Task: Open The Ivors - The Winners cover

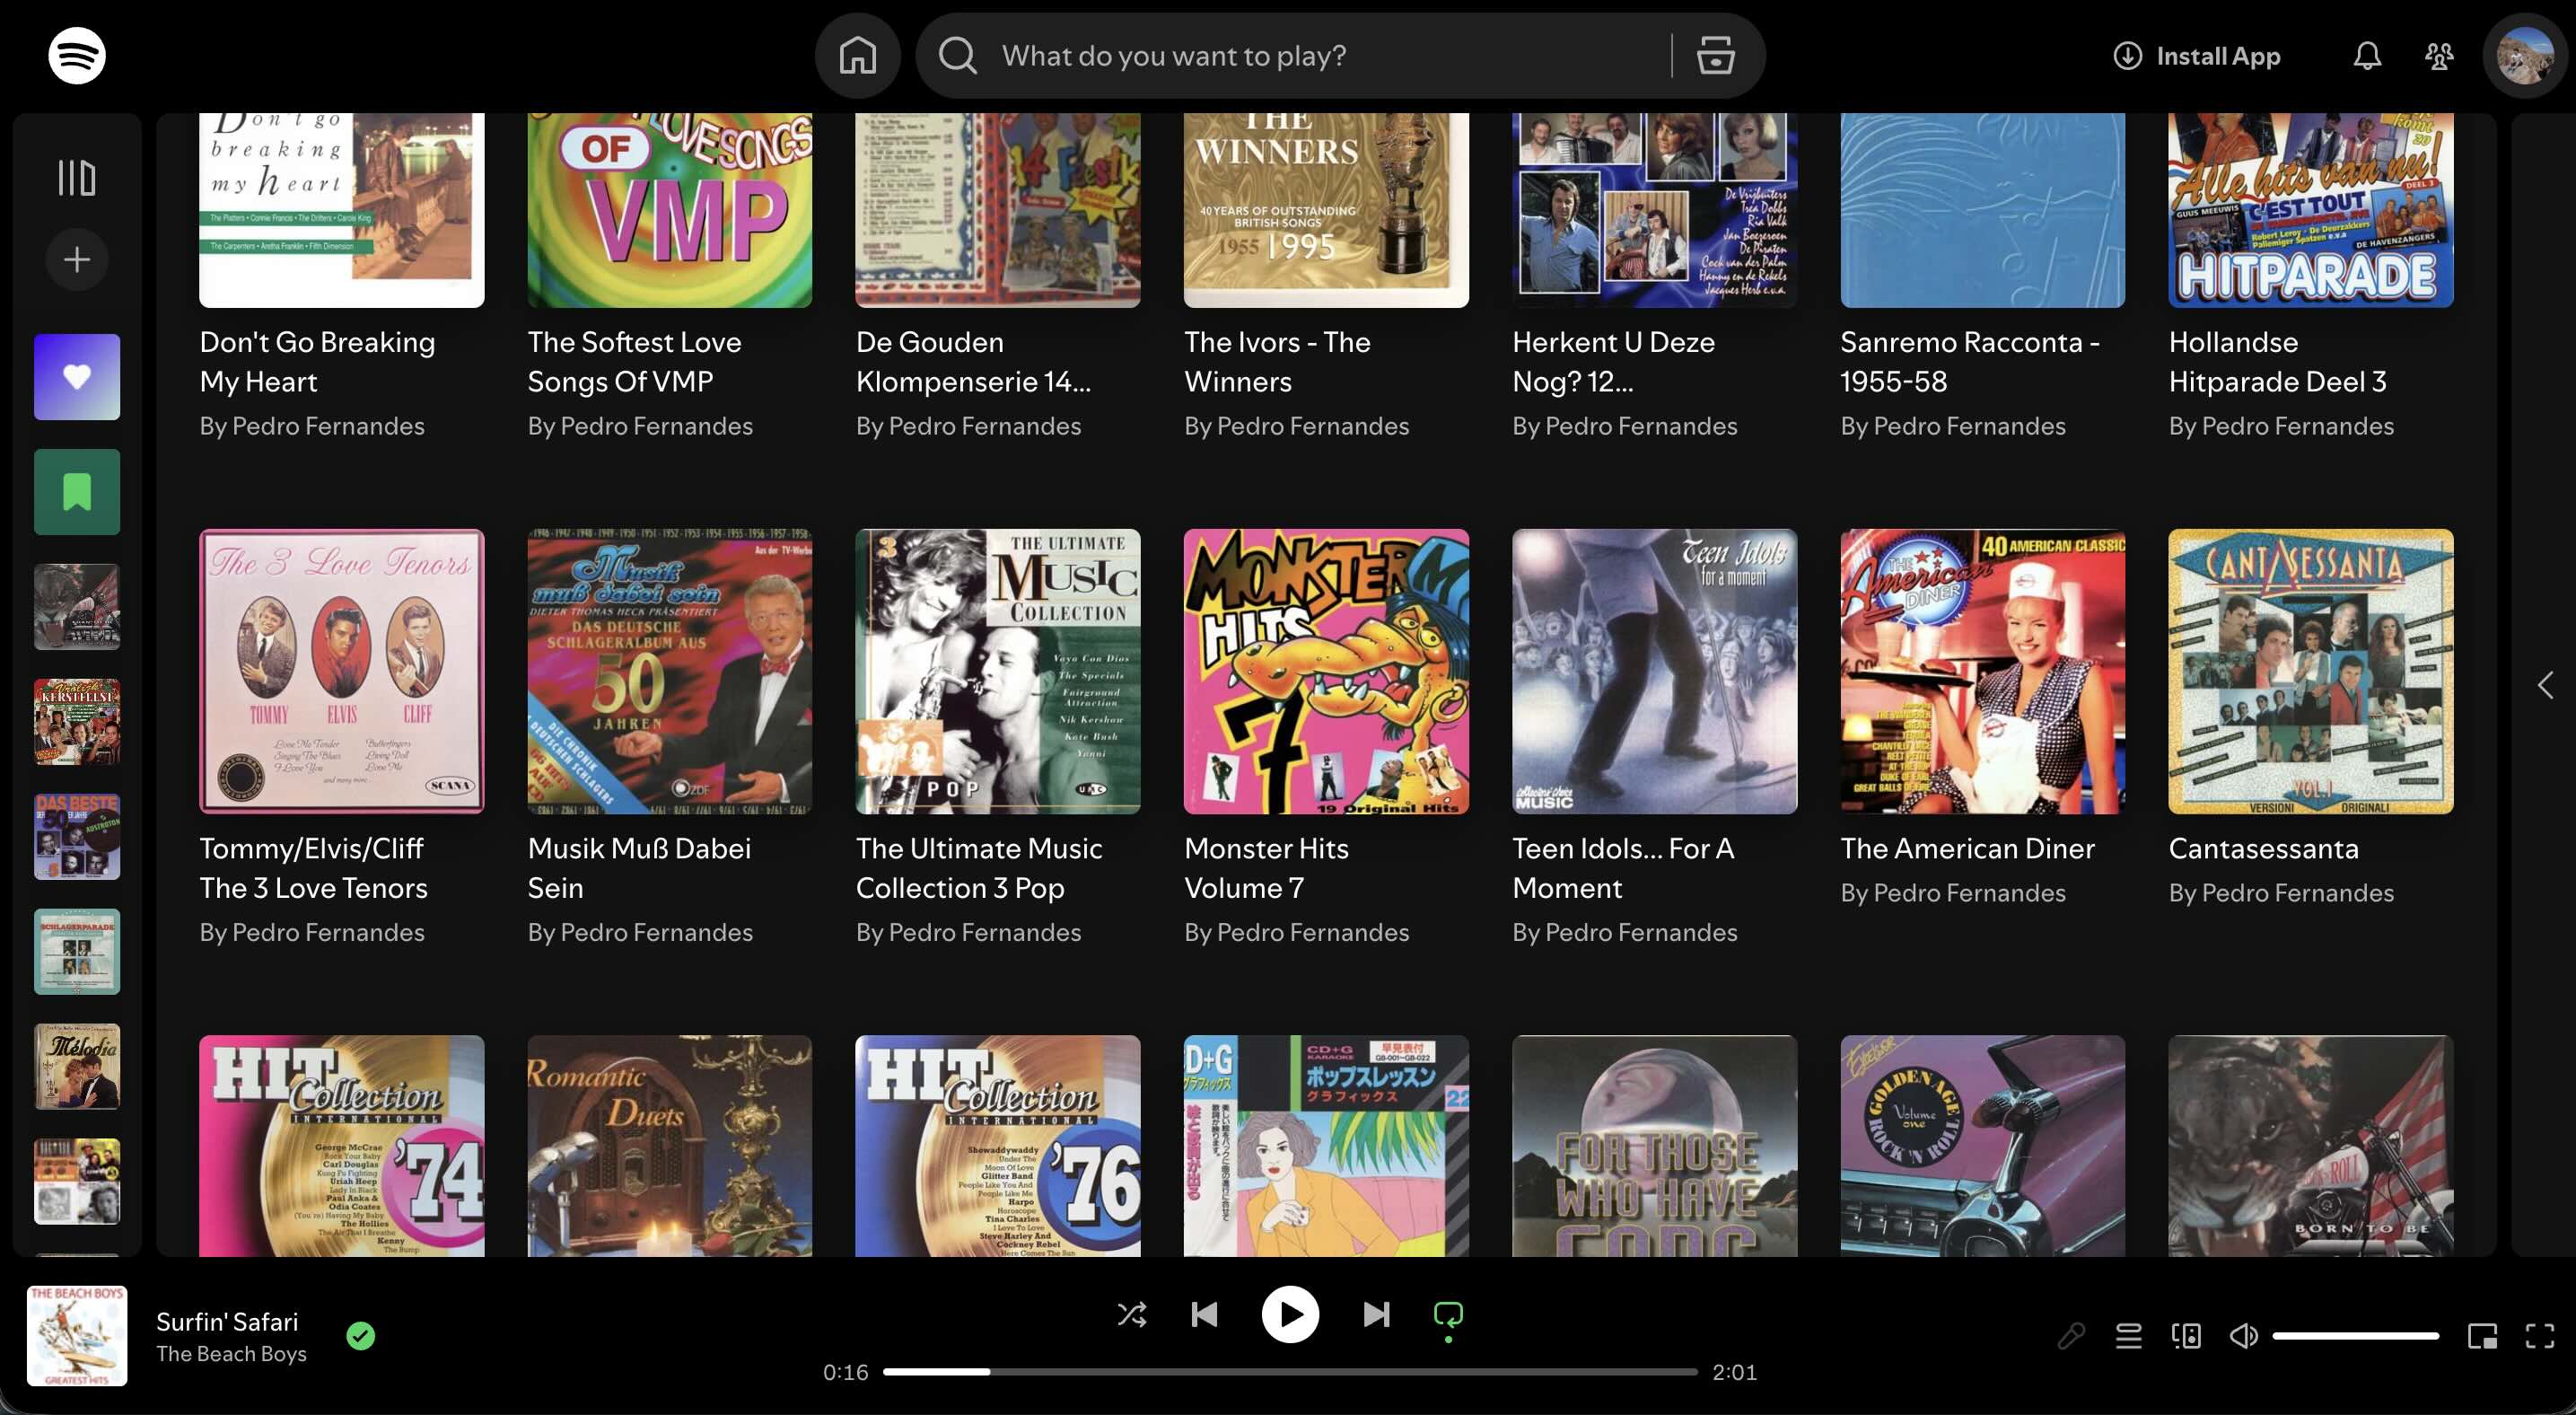Action: coord(1326,210)
